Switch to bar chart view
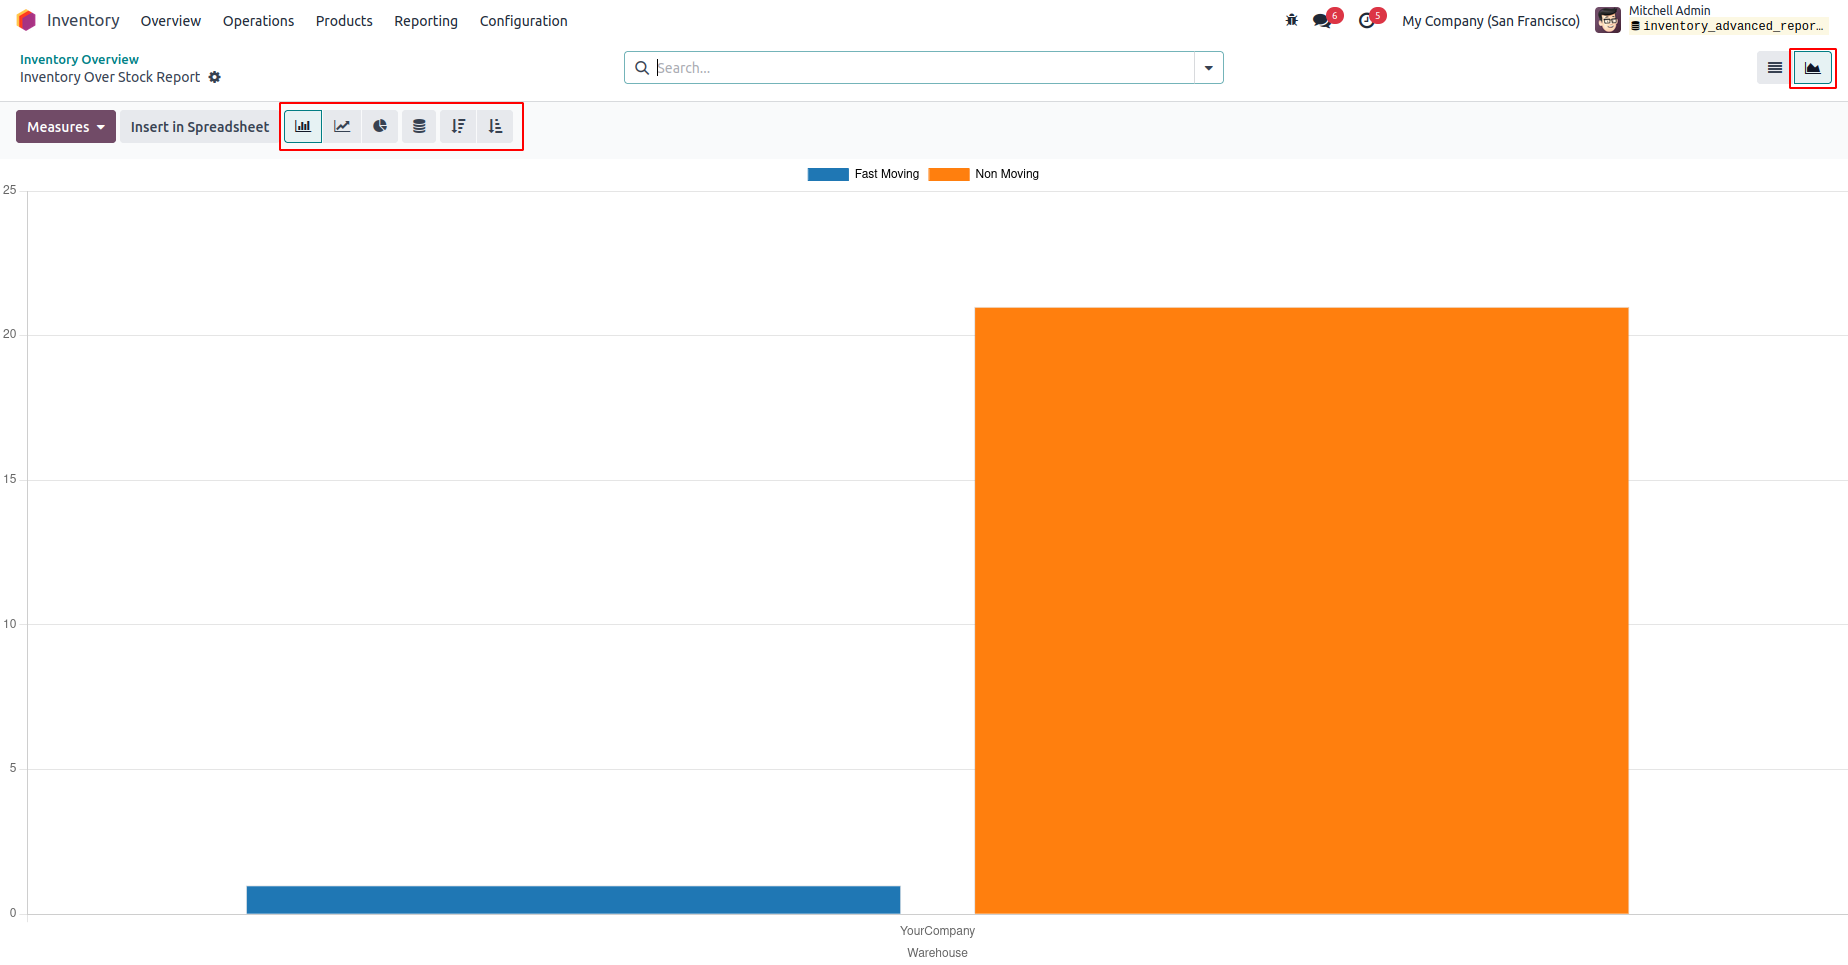Screen dimensions: 1848x965 pos(303,127)
